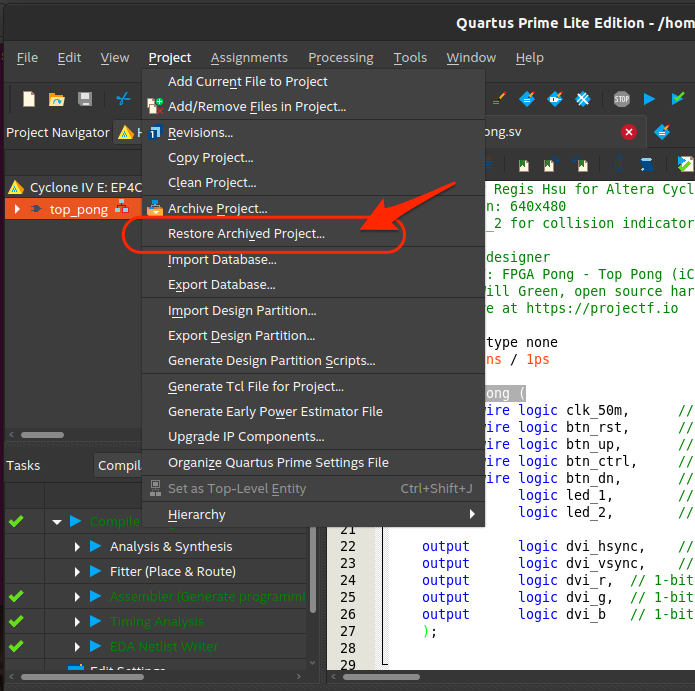Viewport: 695px width, 691px height.
Task: Click the code editor horizontal scrollbar
Action: pos(381,677)
